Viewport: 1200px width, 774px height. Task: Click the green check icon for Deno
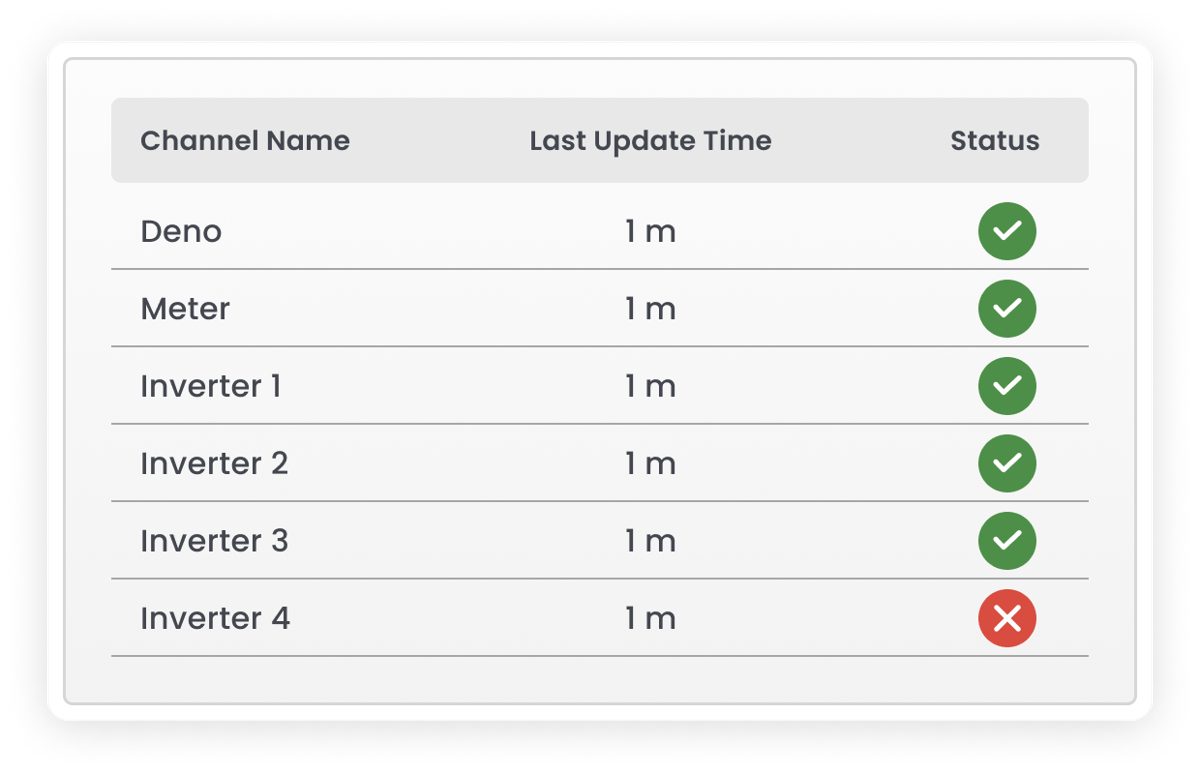(x=1007, y=231)
